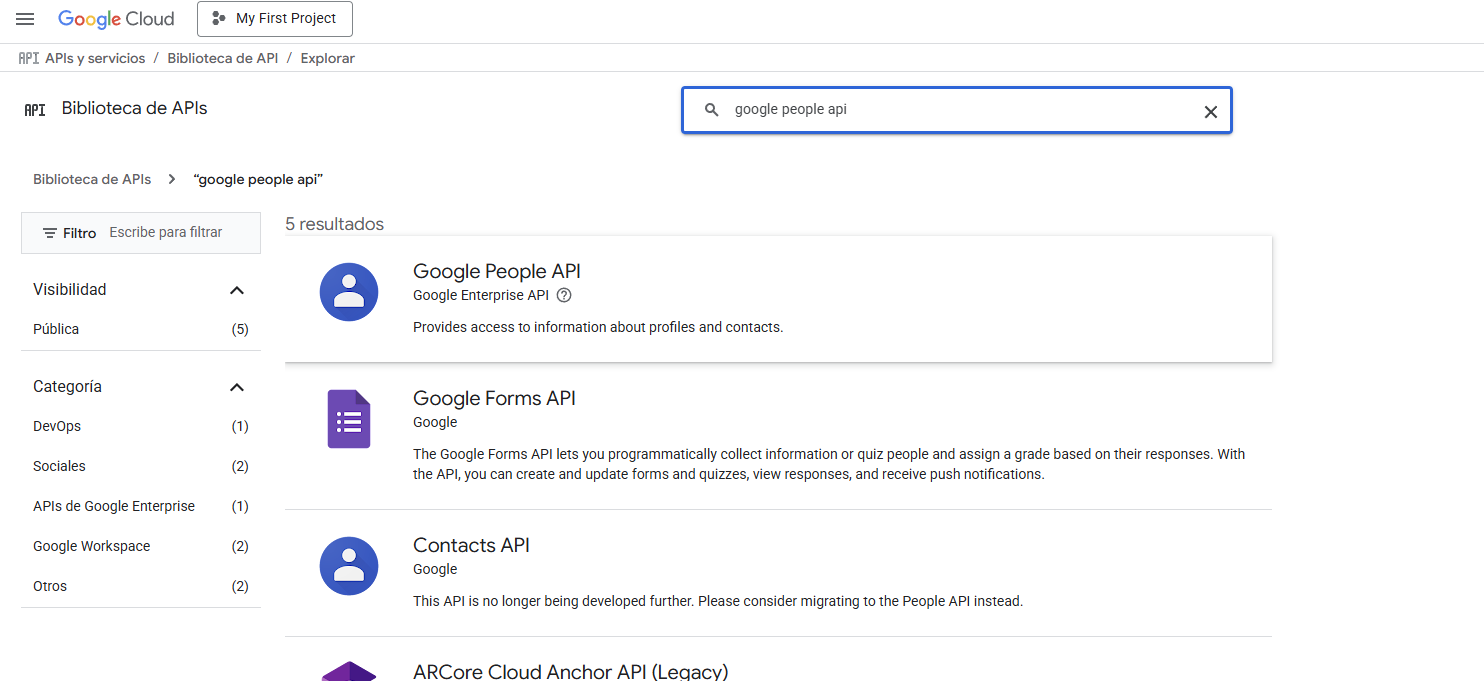The image size is (1484, 681).
Task: Open the My First Project selector
Action: [x=275, y=19]
